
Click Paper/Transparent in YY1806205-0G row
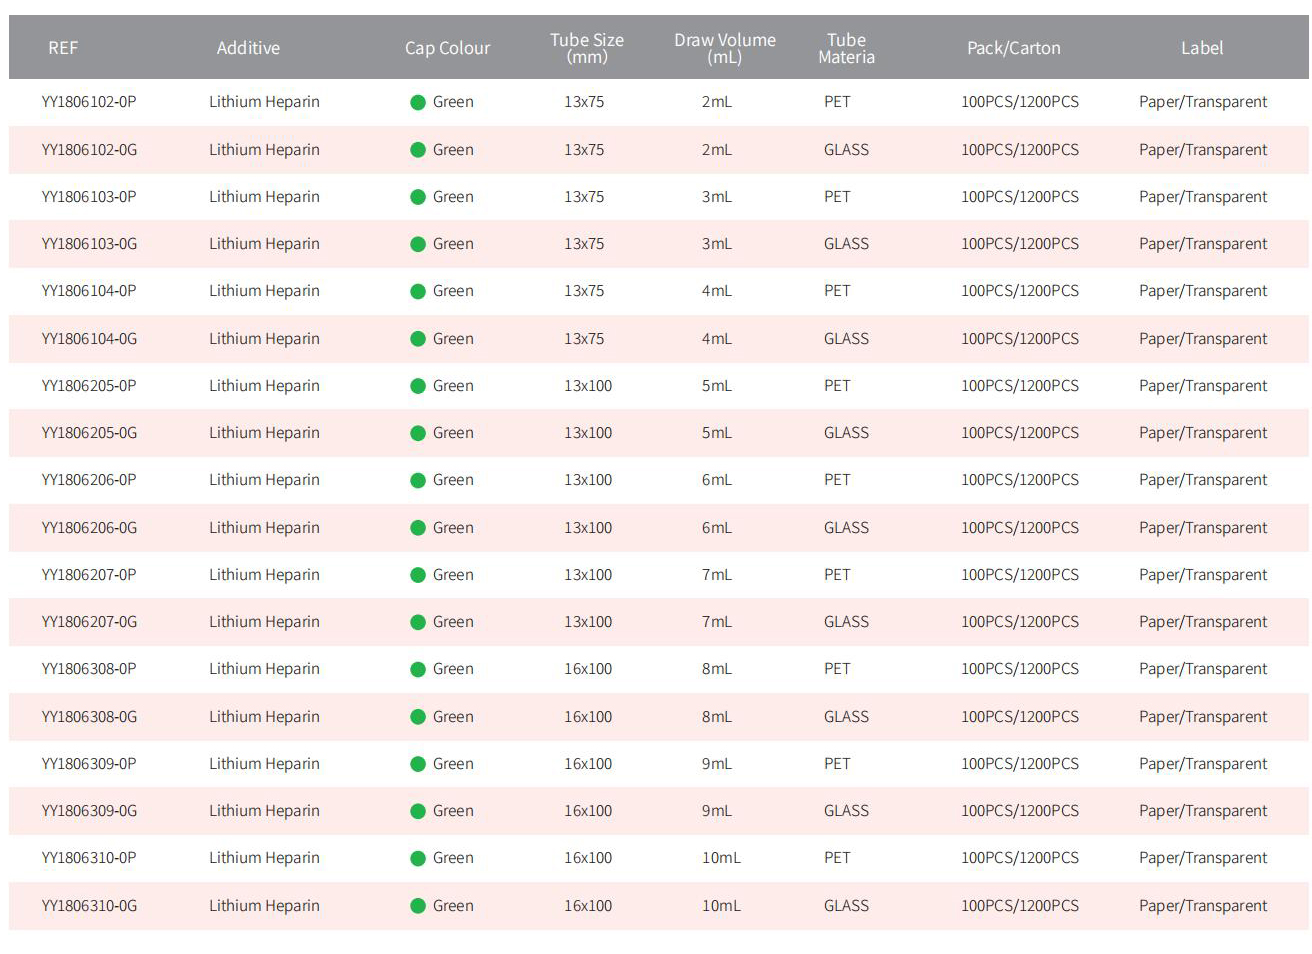(x=1203, y=433)
